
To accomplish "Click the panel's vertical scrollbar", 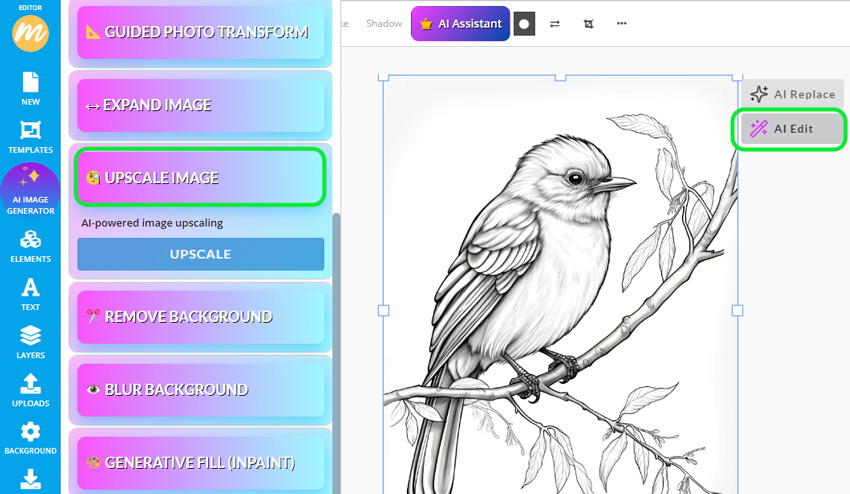I will pos(337,352).
